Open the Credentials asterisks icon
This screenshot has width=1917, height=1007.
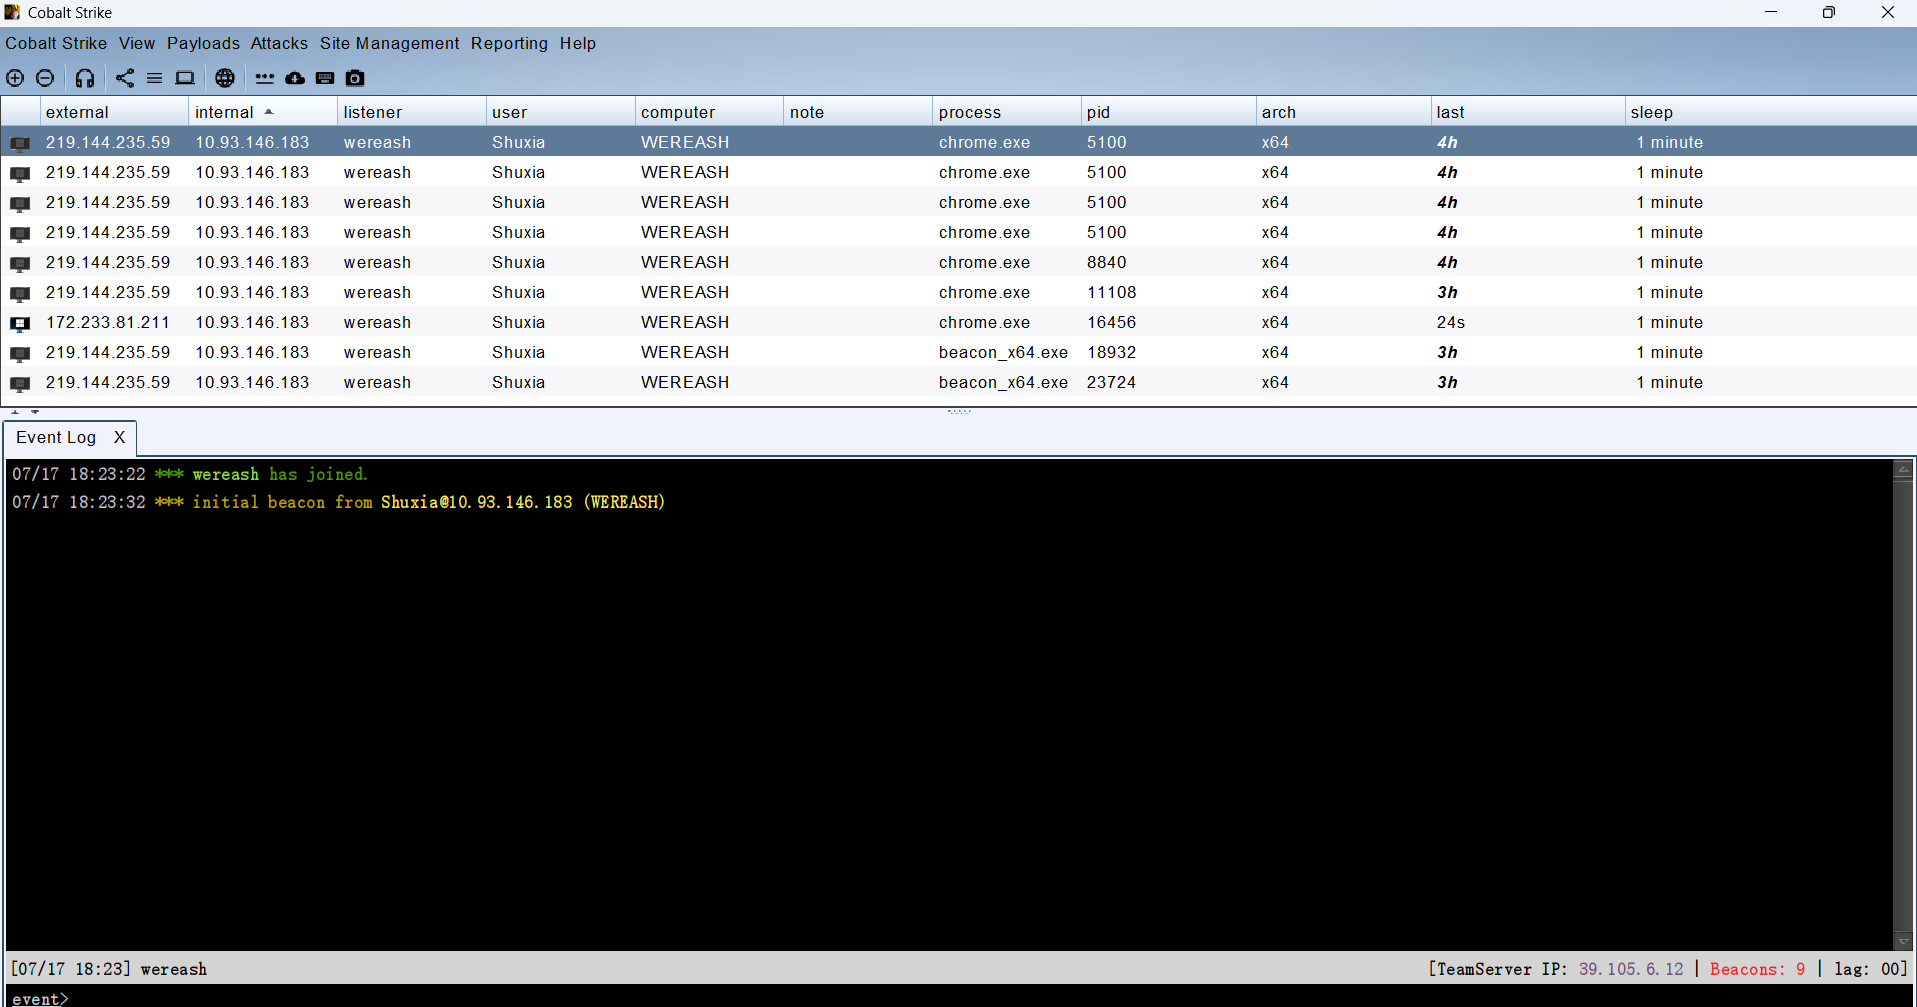[x=265, y=78]
